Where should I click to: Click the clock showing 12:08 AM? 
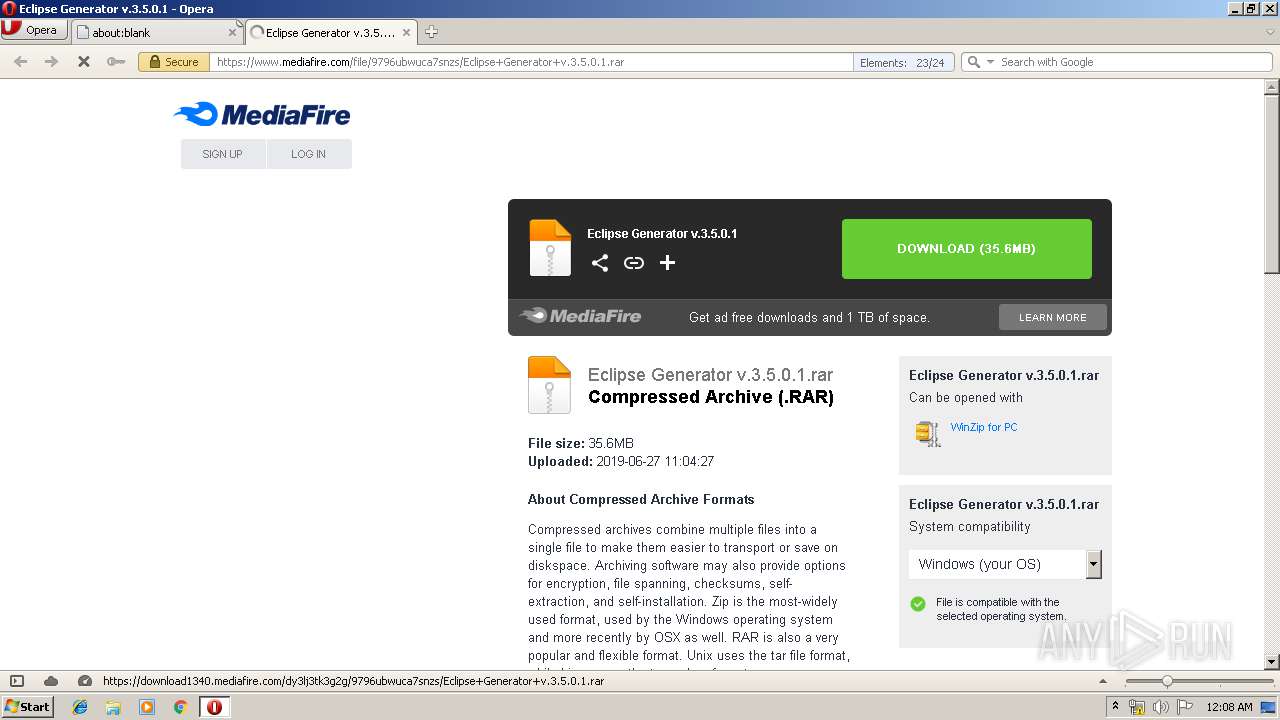1229,707
